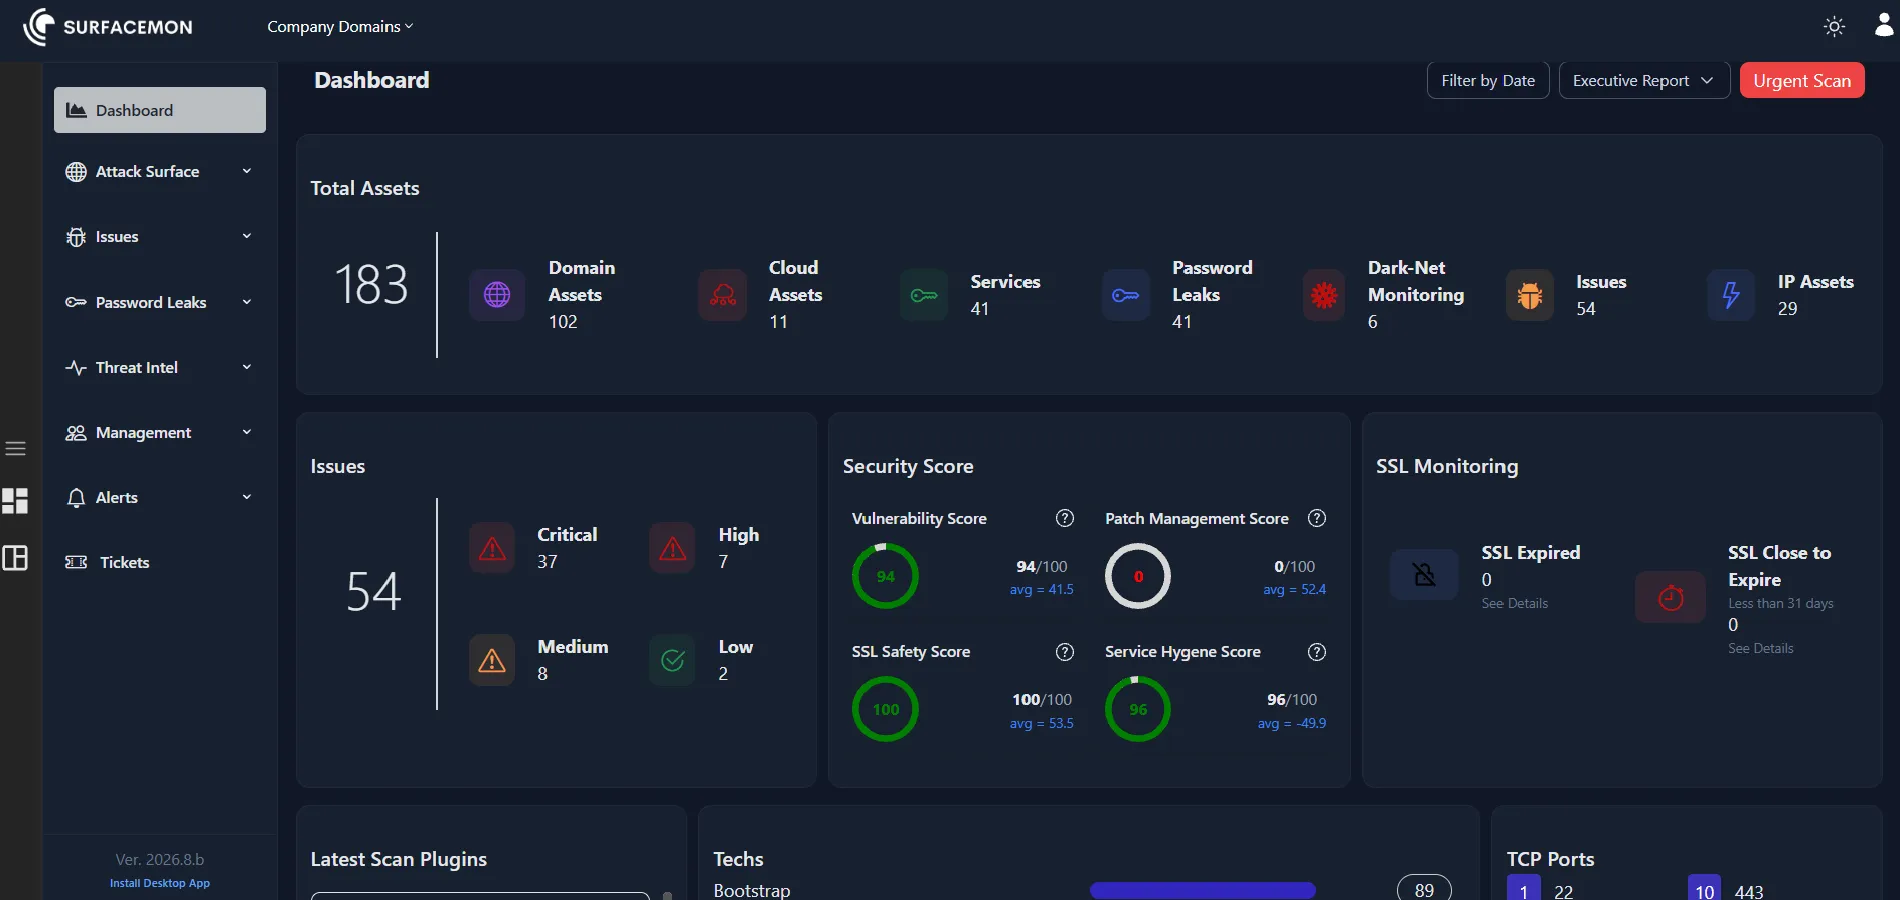Open the Executive Report dropdown

click(x=1644, y=80)
